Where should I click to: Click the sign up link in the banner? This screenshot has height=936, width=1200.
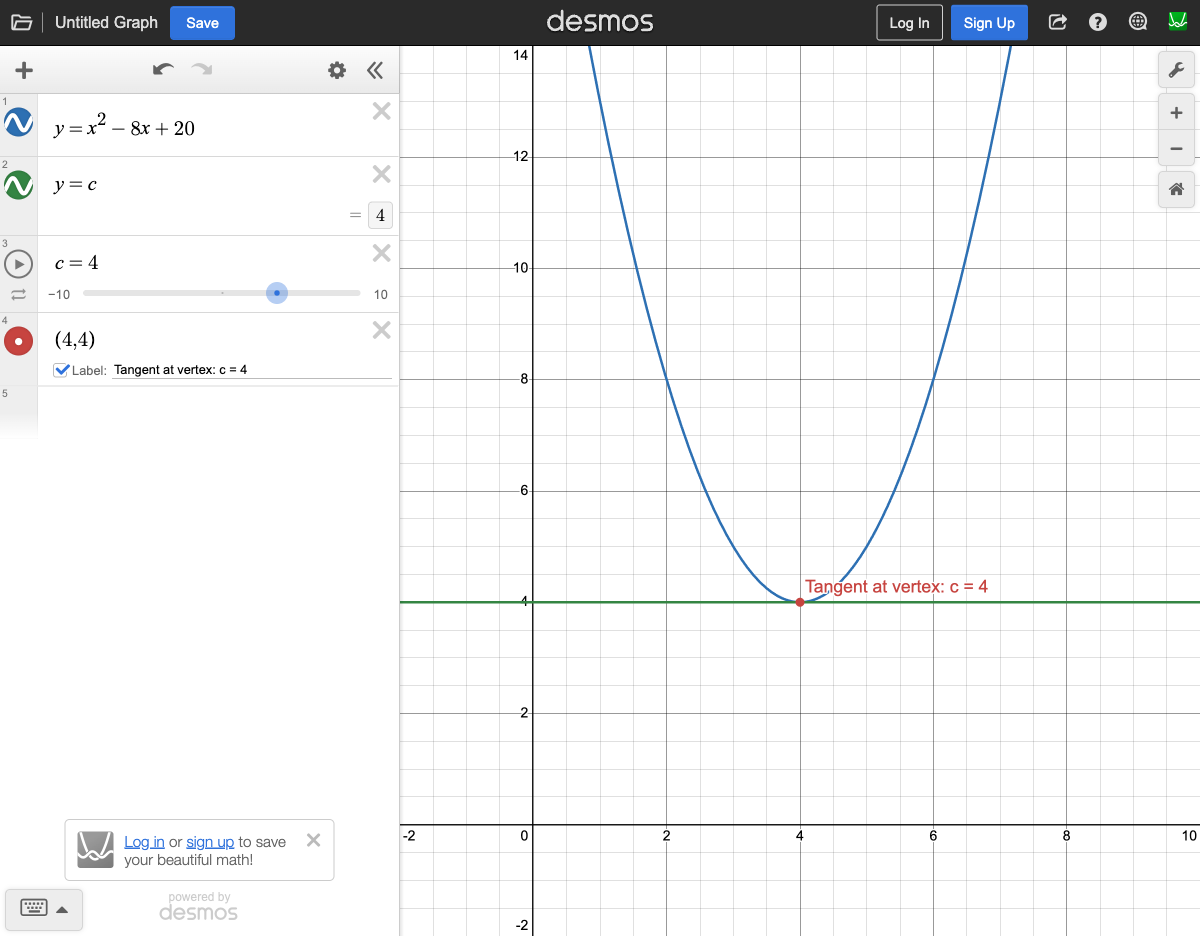210,842
